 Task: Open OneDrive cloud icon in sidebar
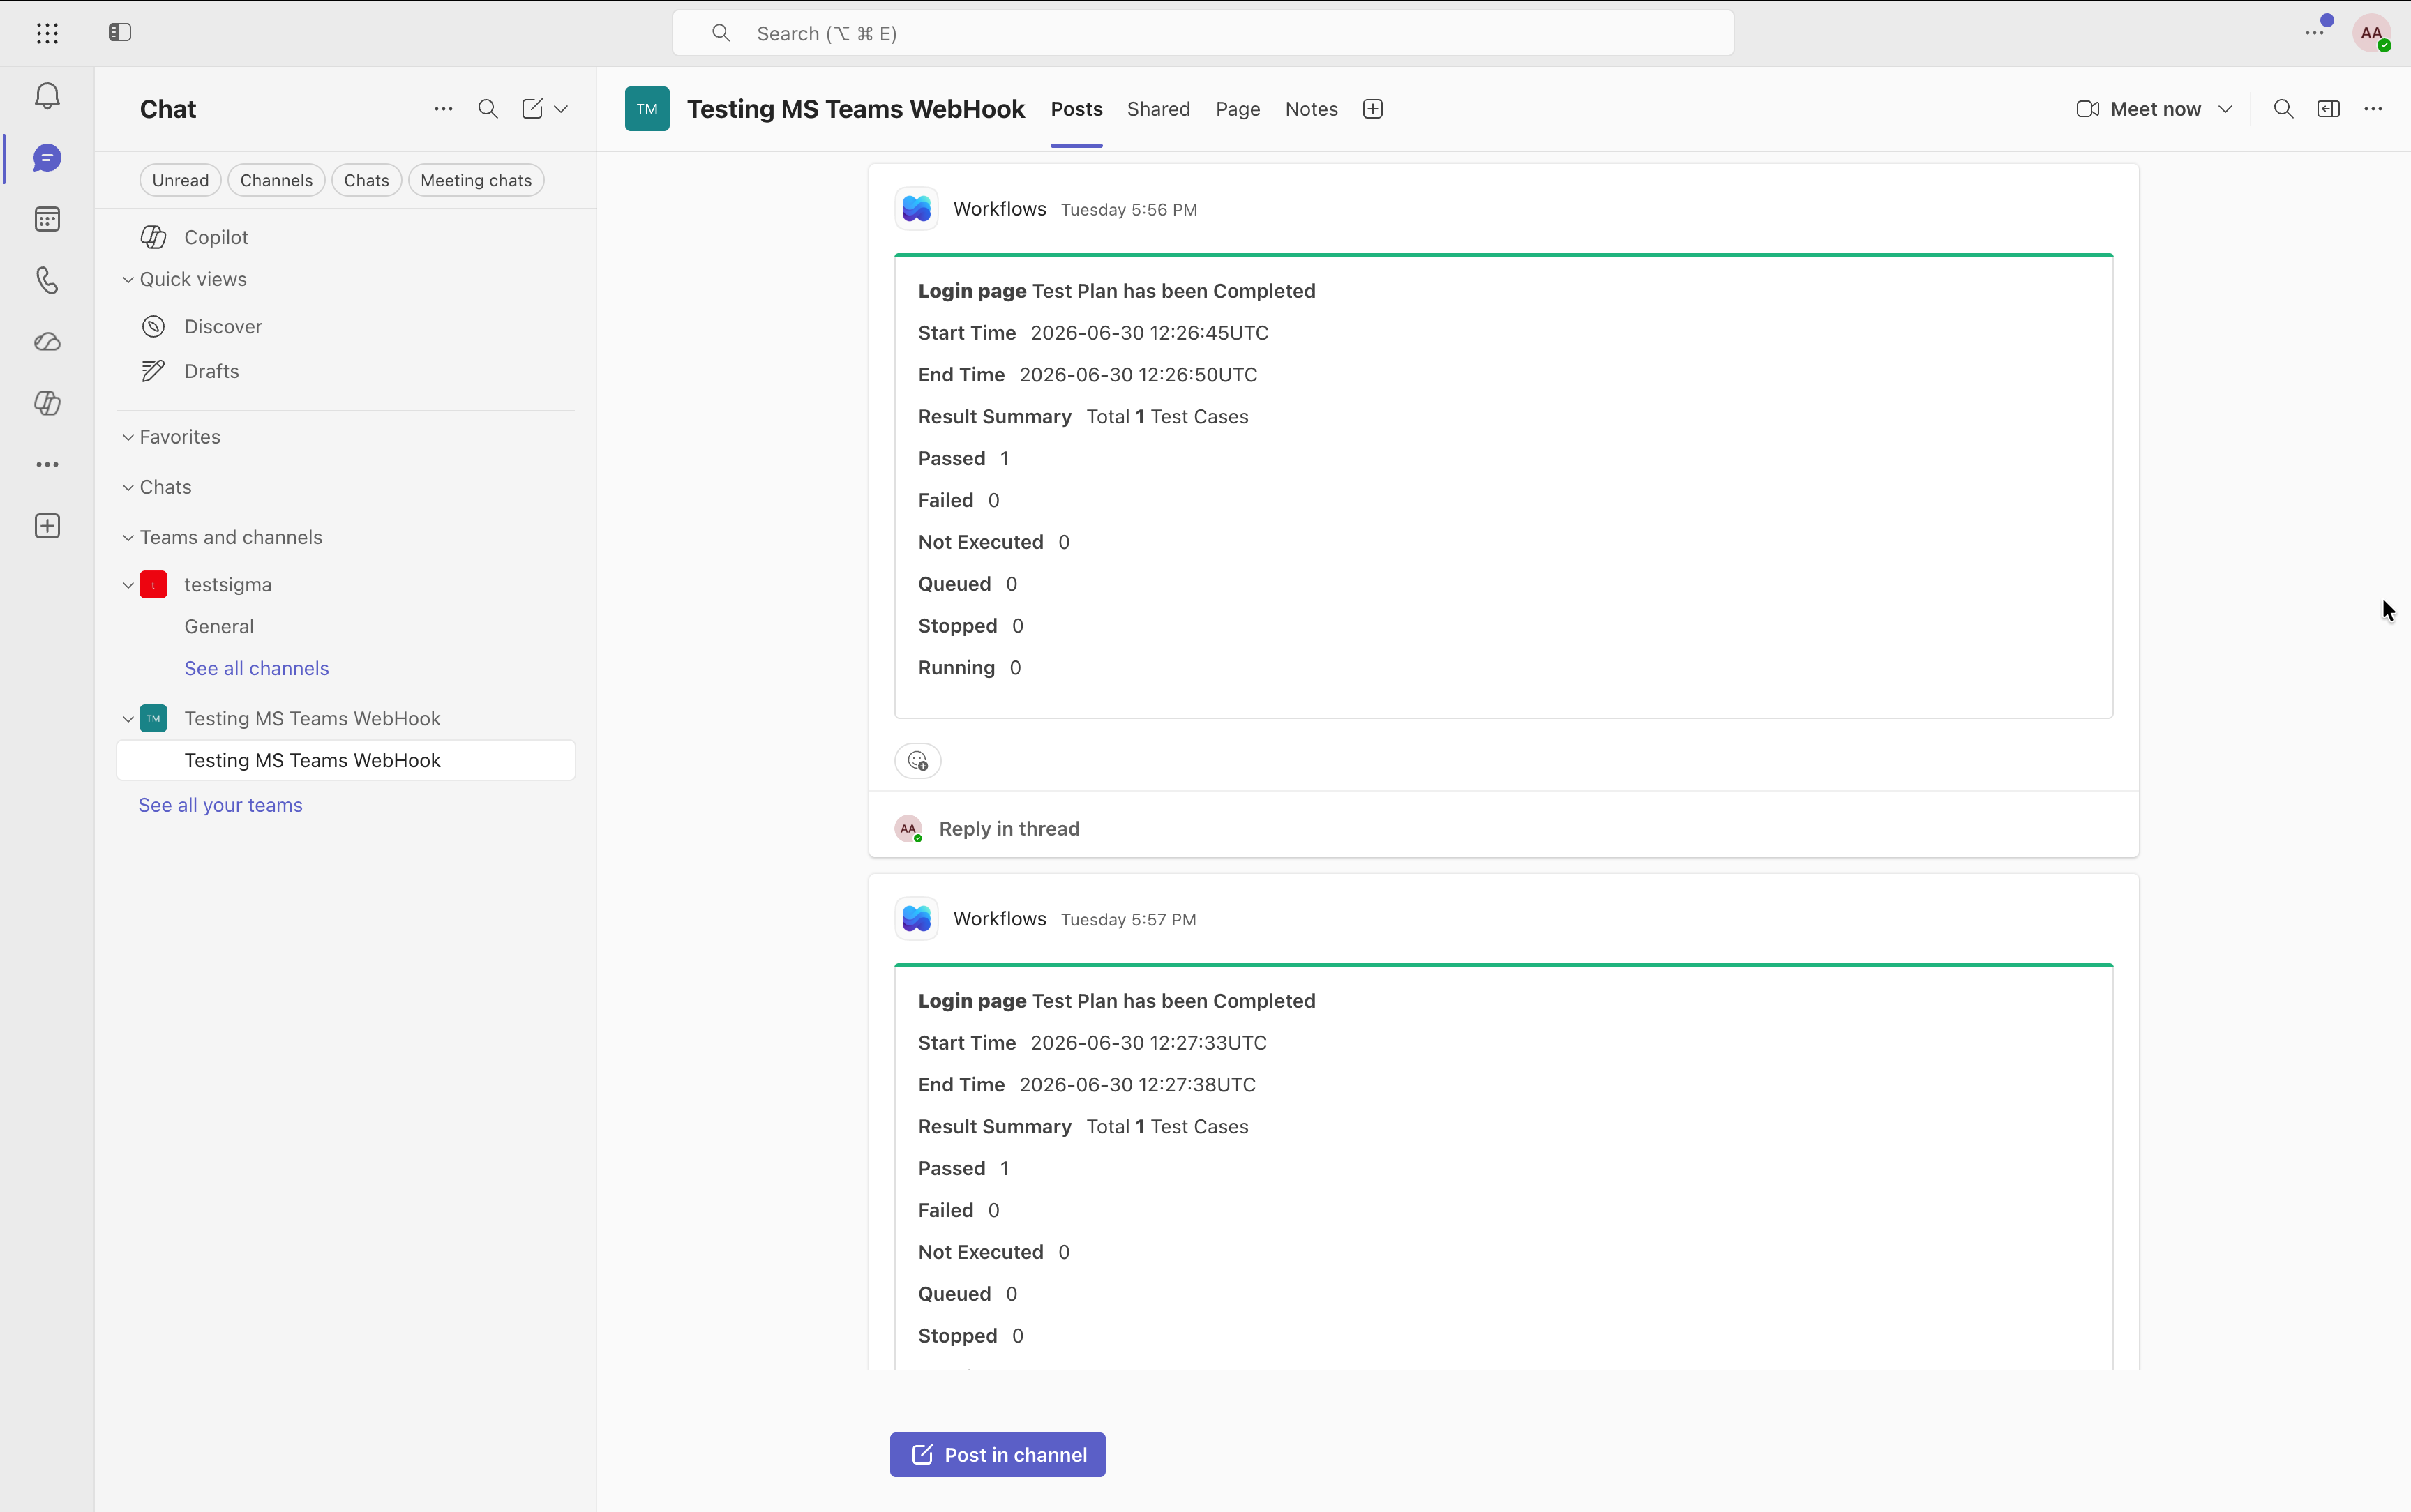47,342
